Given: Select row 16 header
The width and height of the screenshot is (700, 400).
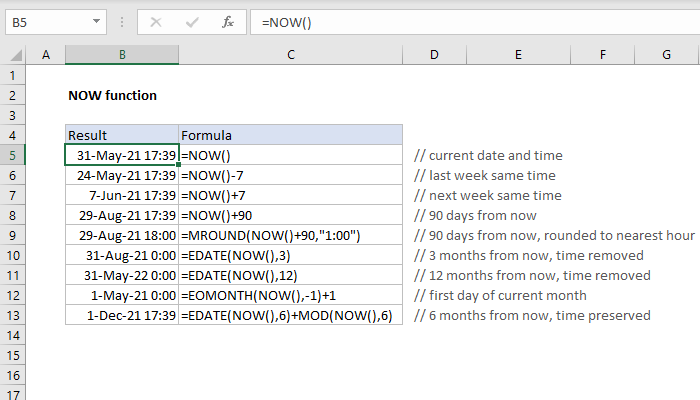Looking at the screenshot, I should (12, 375).
